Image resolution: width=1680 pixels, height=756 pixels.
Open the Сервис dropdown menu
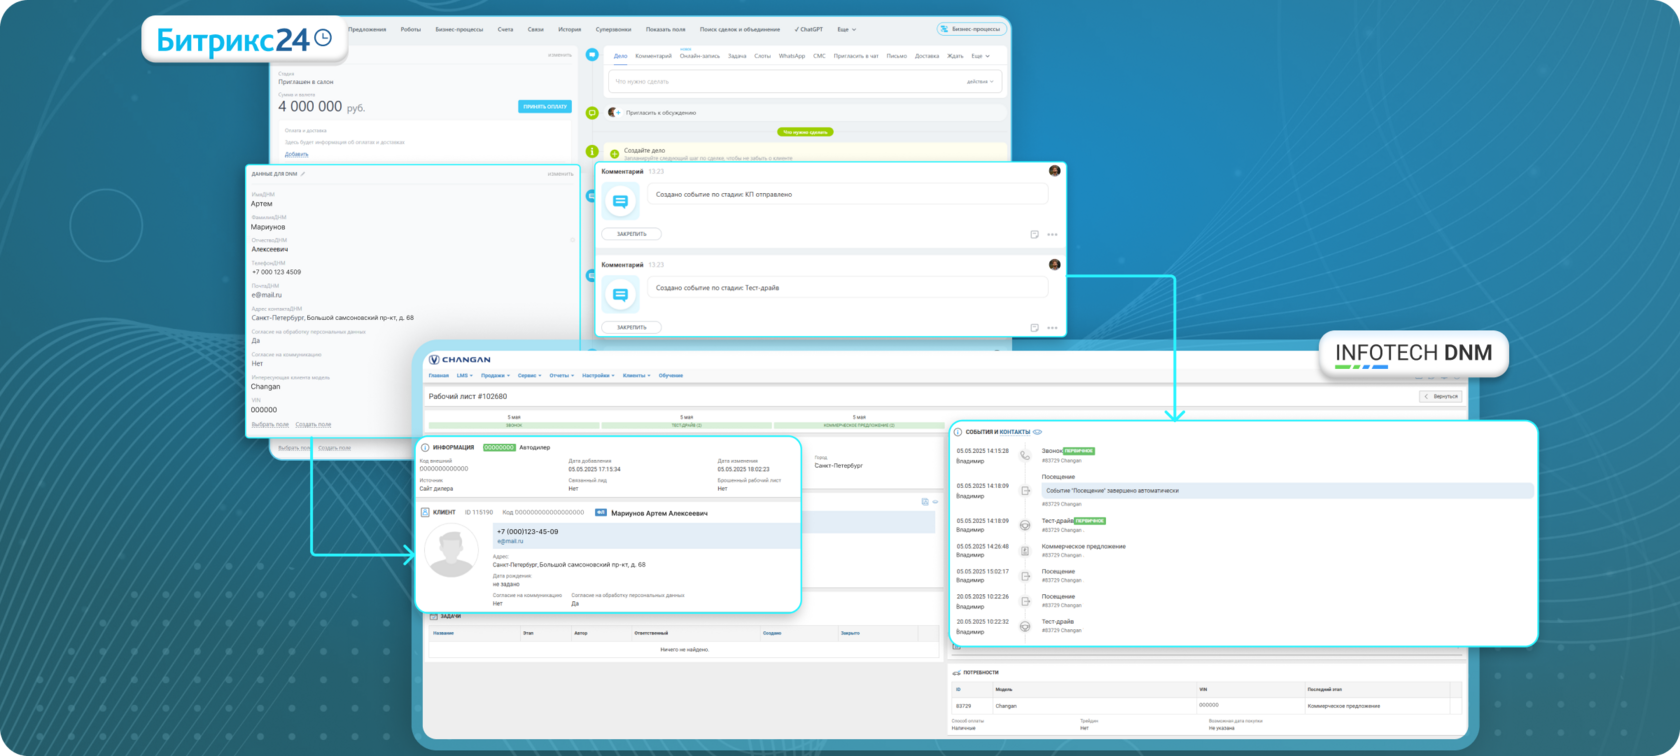click(529, 376)
